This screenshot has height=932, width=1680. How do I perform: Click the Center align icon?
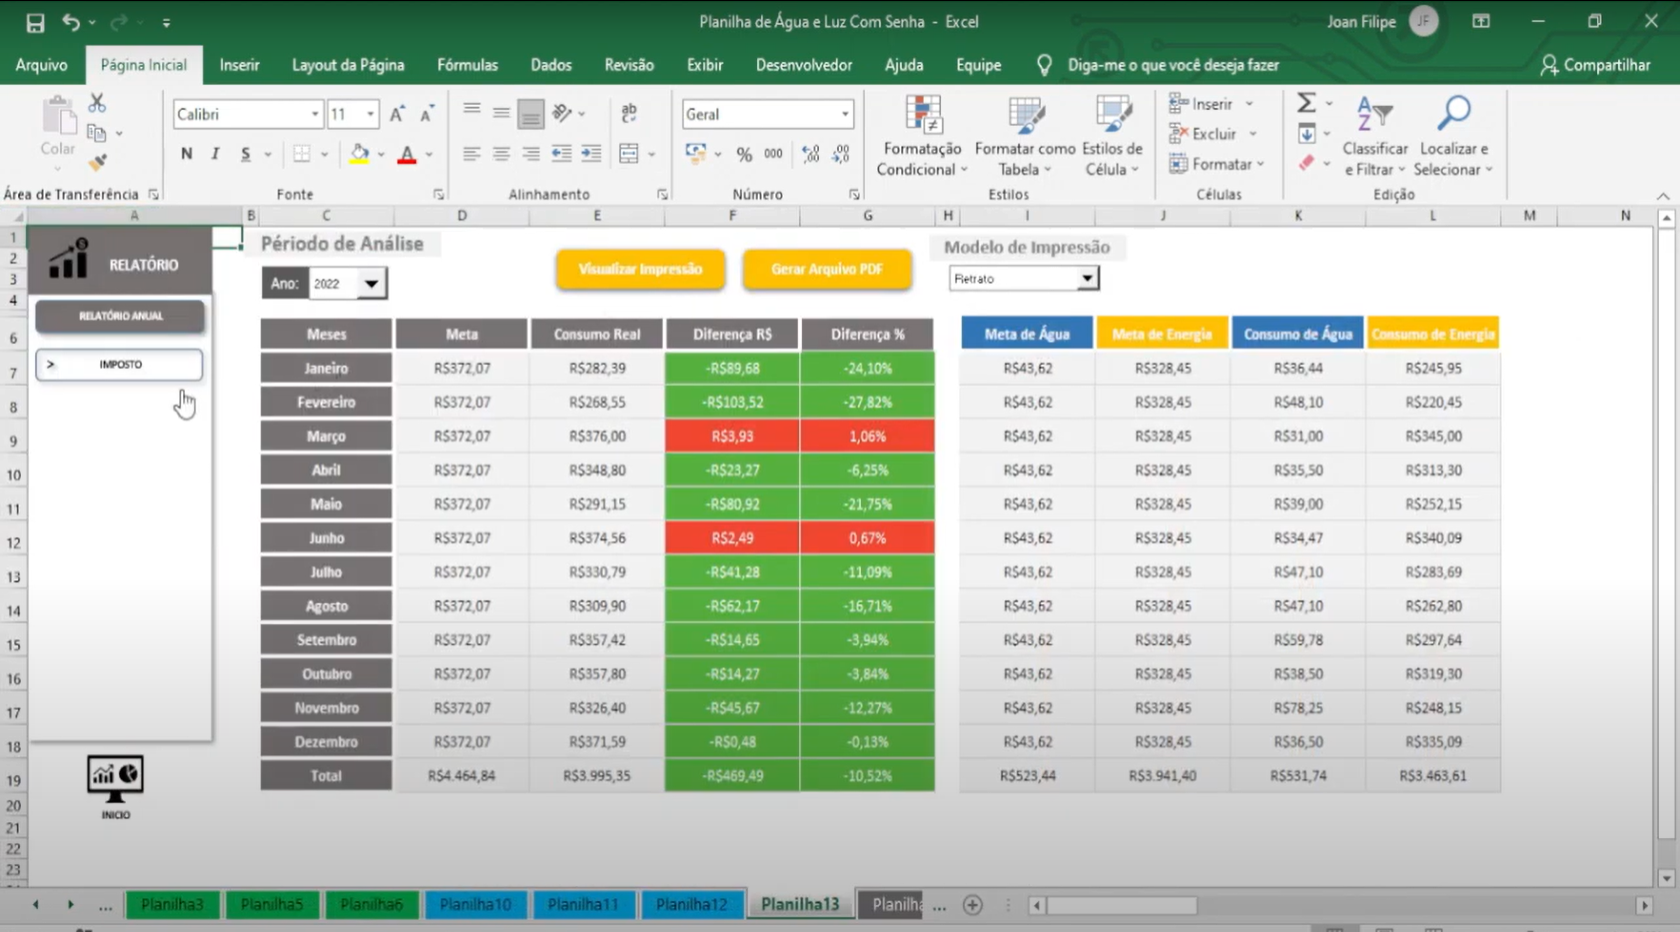501,154
